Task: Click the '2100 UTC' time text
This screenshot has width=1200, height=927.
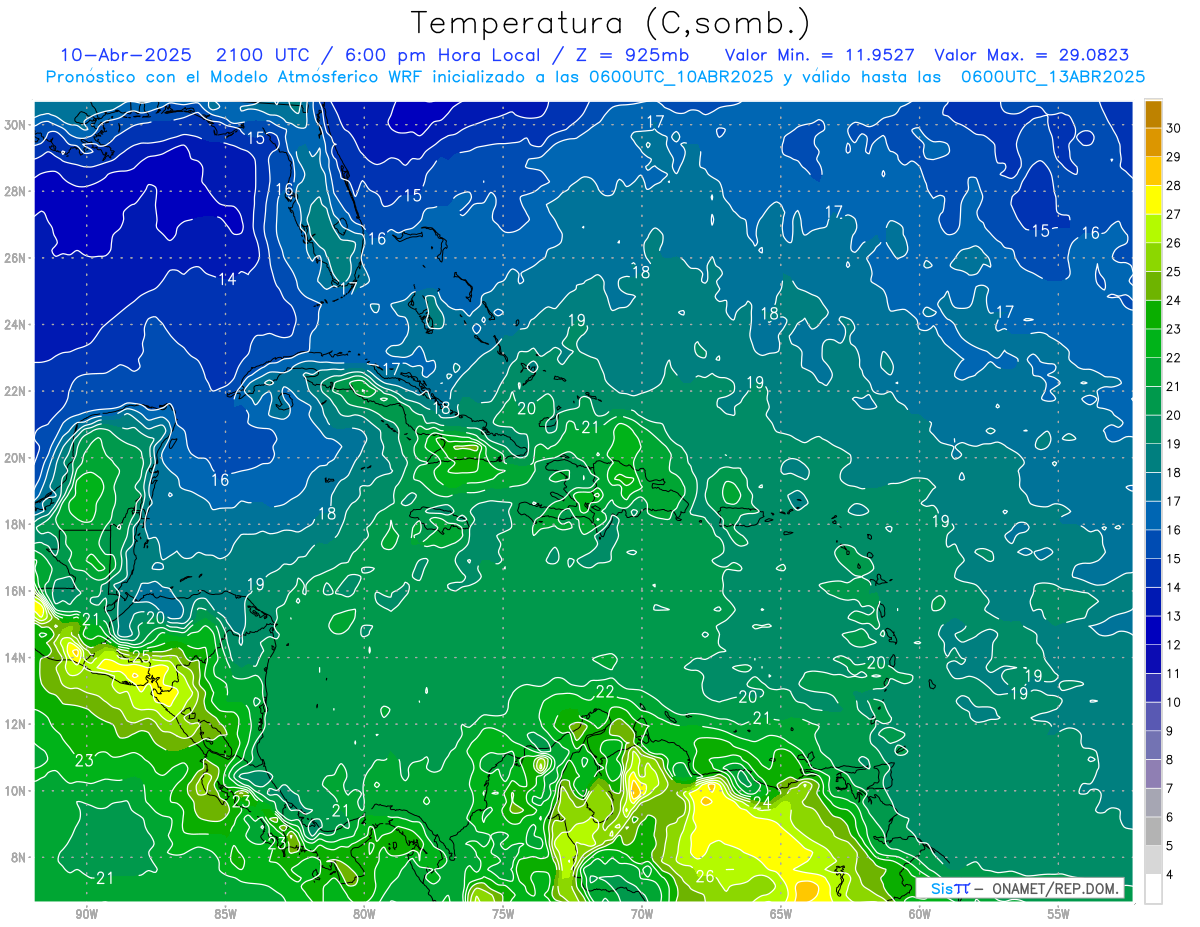Action: click(x=264, y=54)
